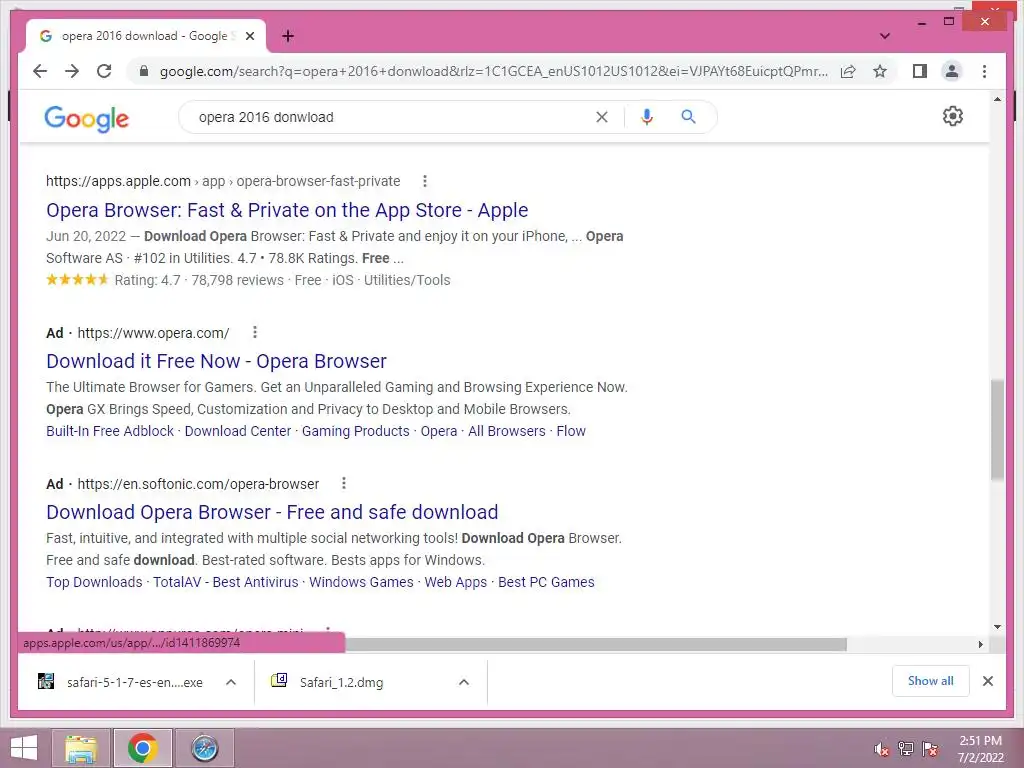Screen dimensions: 1024x768
Task: Click the horizontal scroll right arrow
Action: click(x=980, y=645)
